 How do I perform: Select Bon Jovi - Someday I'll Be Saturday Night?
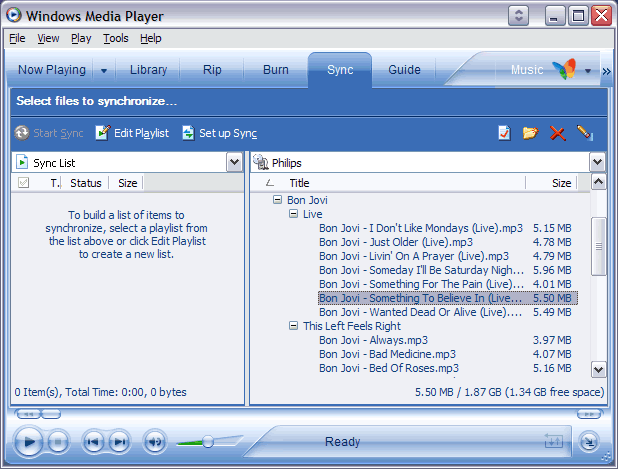pyautogui.click(x=448, y=270)
